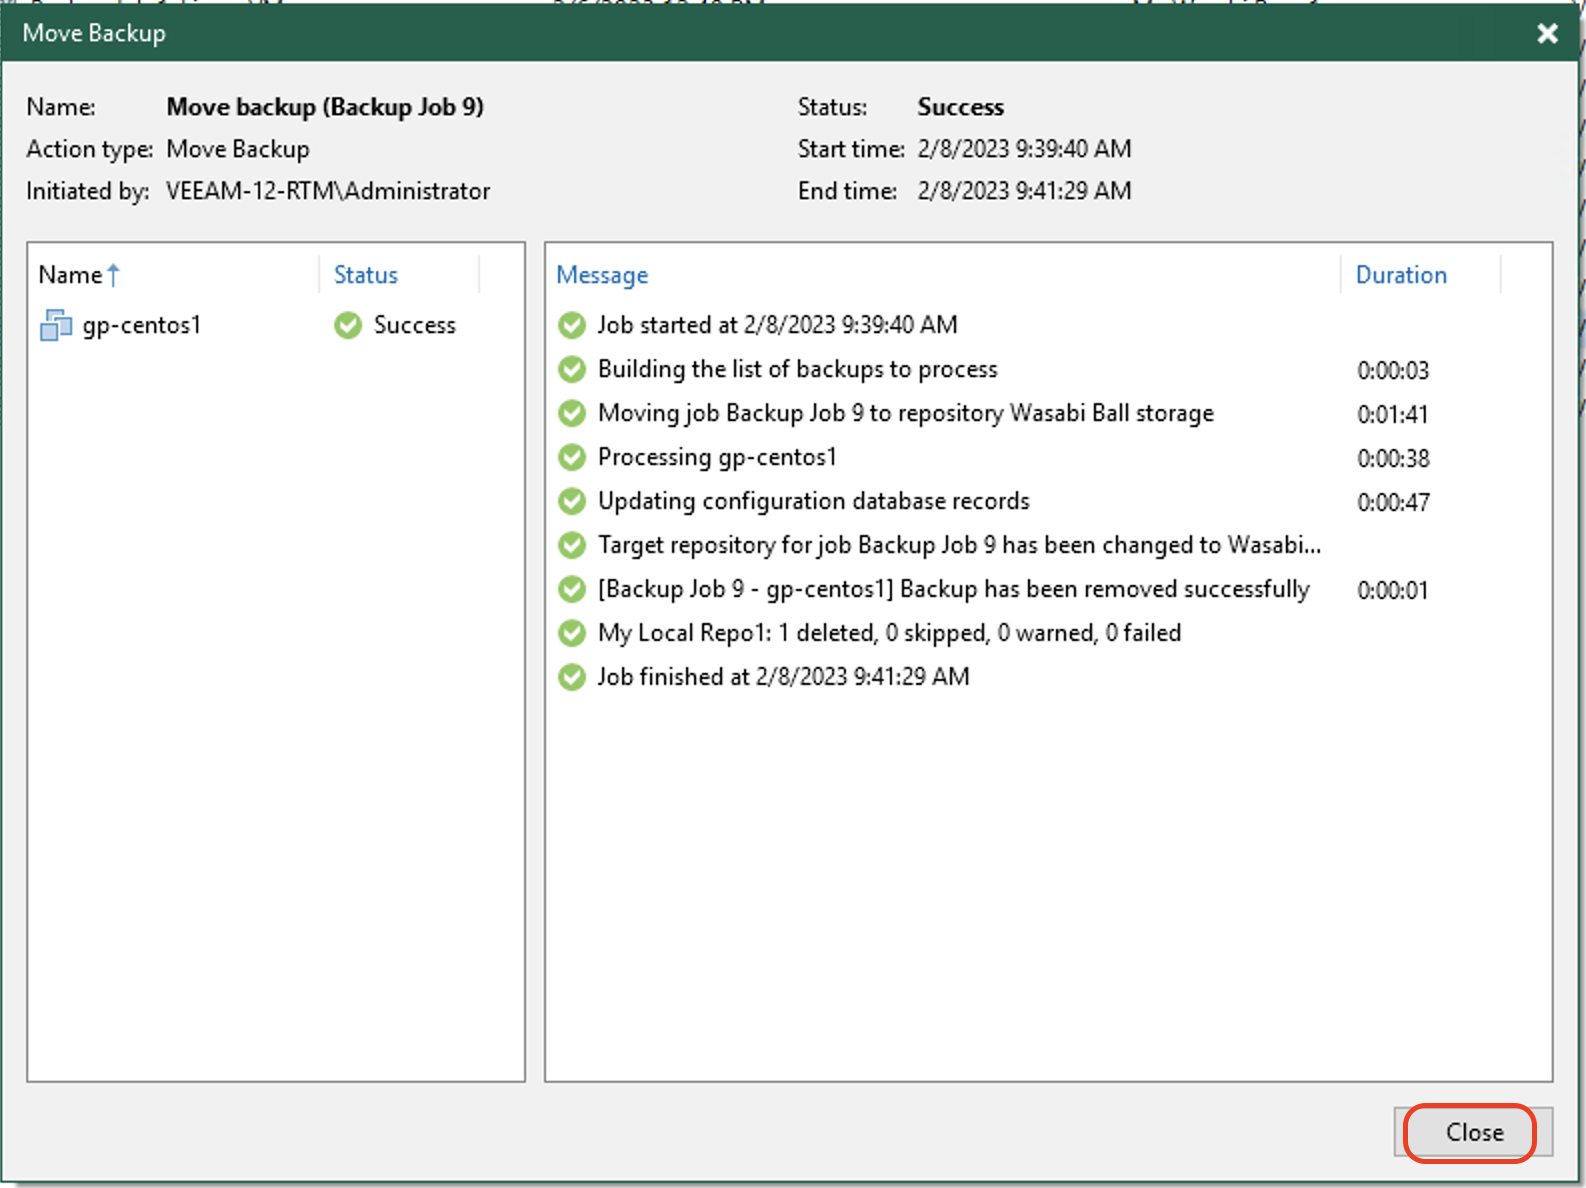Viewport: 1586px width, 1188px height.
Task: Click green check icon for Job started
Action: [572, 325]
